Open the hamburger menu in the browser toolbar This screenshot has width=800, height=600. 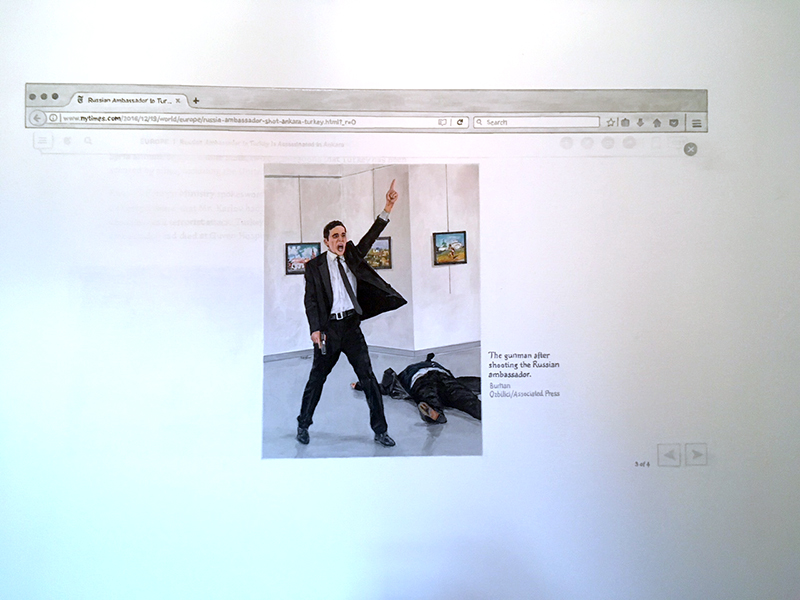696,123
